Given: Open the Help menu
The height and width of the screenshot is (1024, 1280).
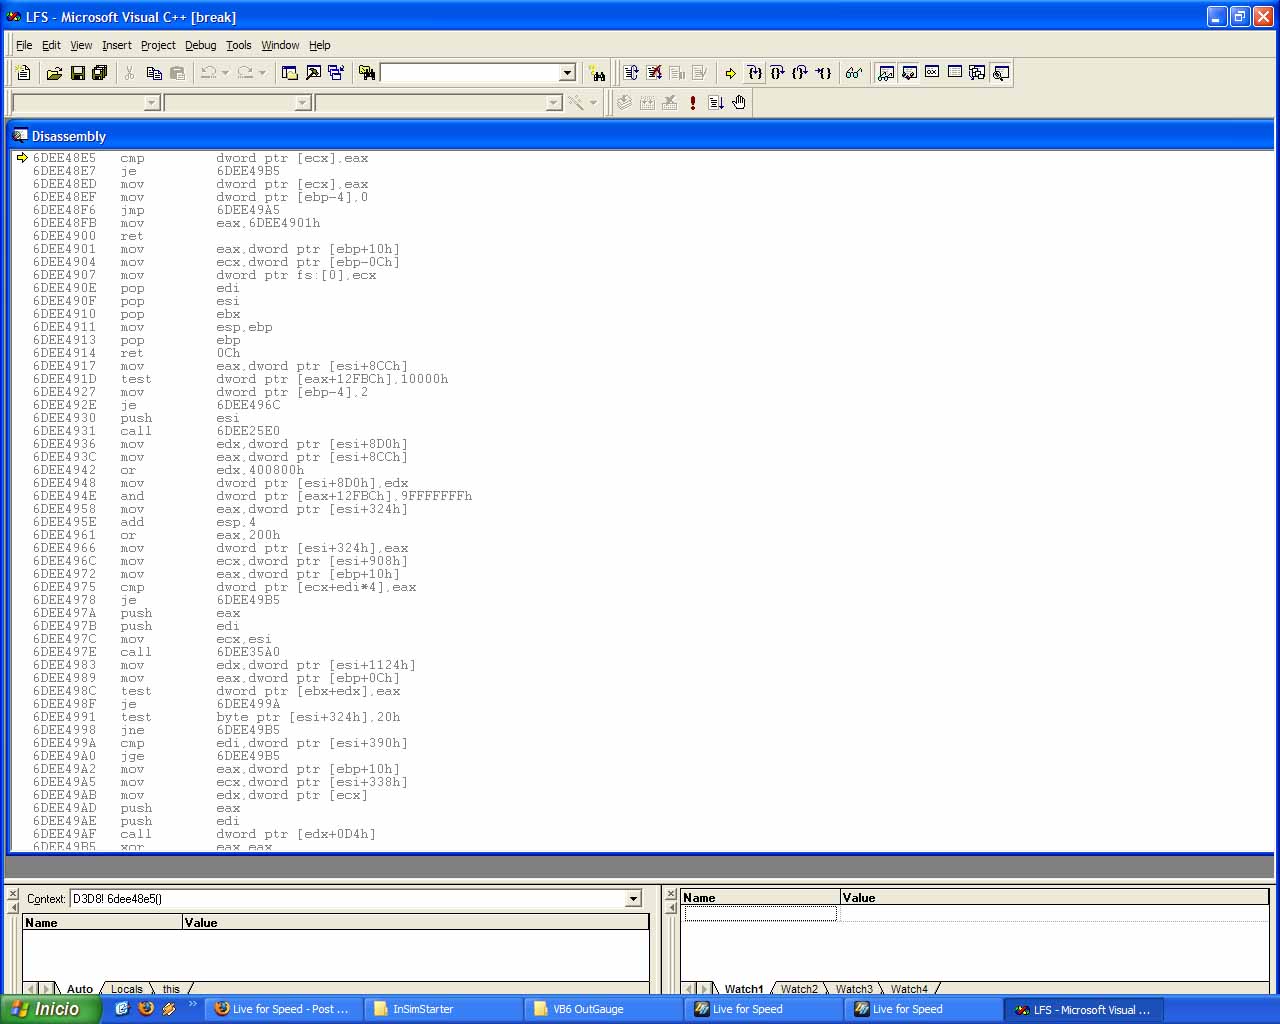Looking at the screenshot, I should (319, 45).
